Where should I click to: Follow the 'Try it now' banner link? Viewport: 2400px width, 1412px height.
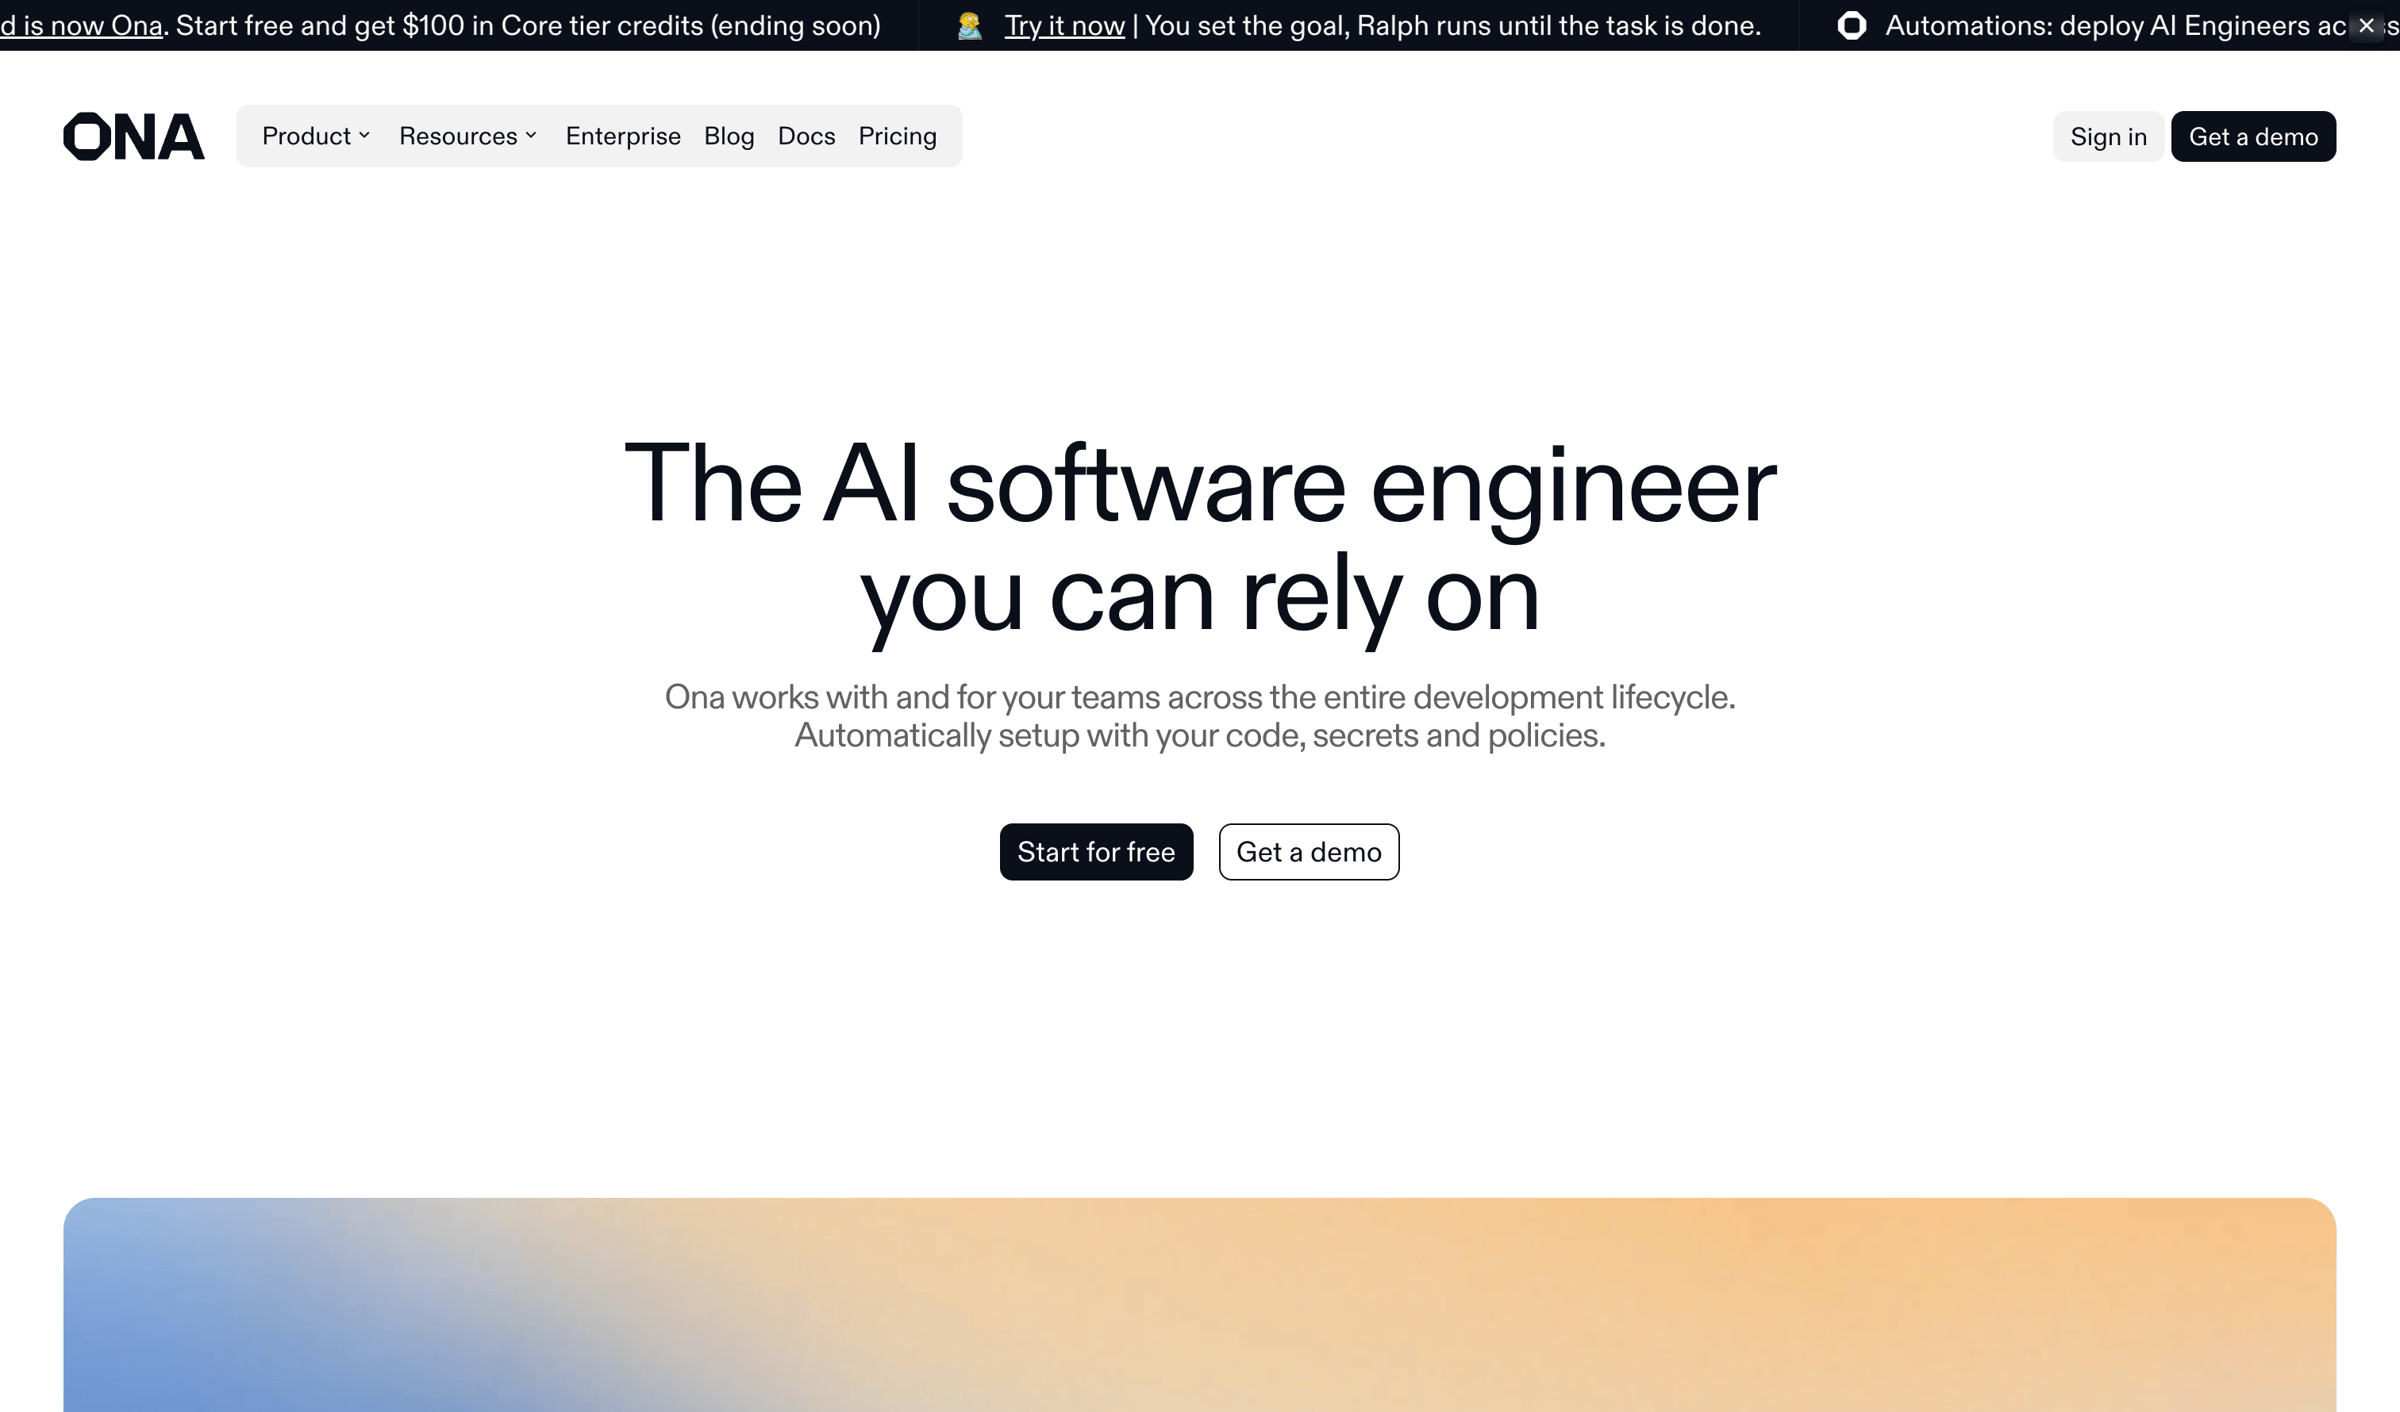click(1064, 25)
